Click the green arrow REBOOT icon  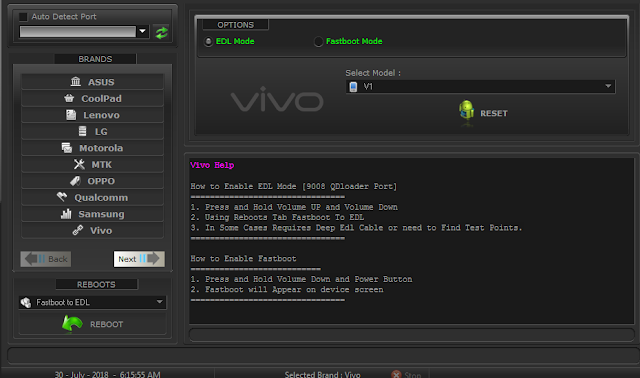(x=72, y=324)
